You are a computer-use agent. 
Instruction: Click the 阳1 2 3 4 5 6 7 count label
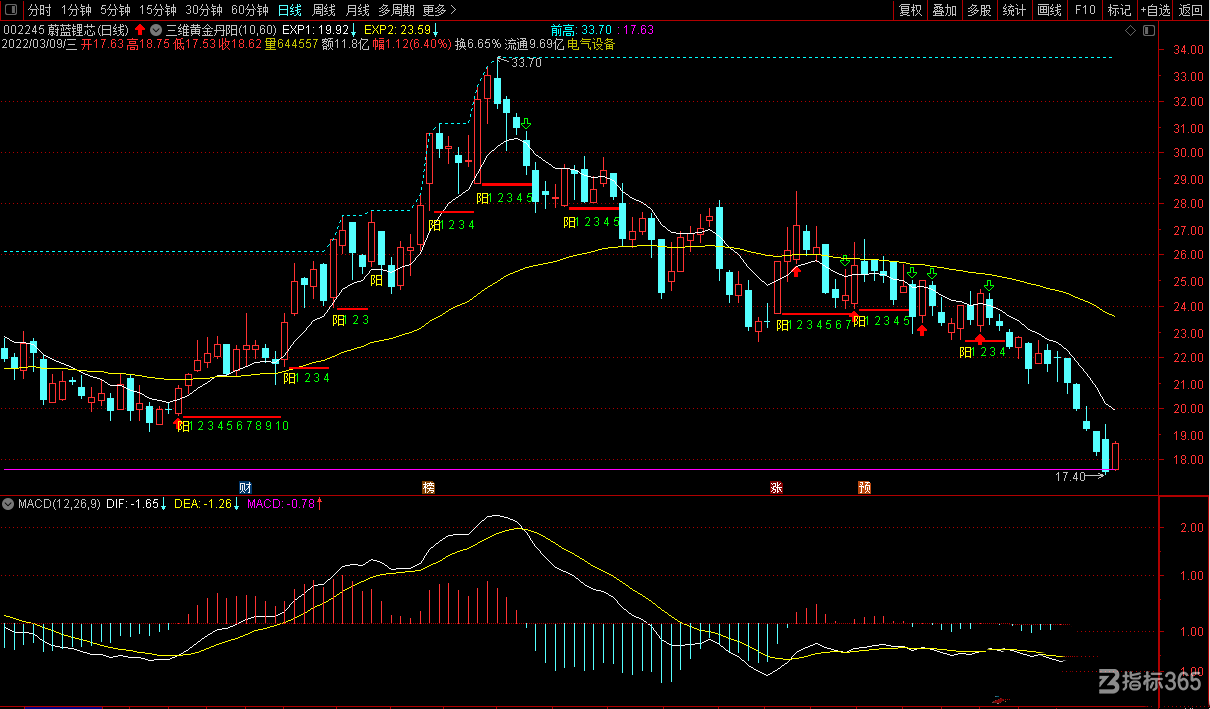813,324
